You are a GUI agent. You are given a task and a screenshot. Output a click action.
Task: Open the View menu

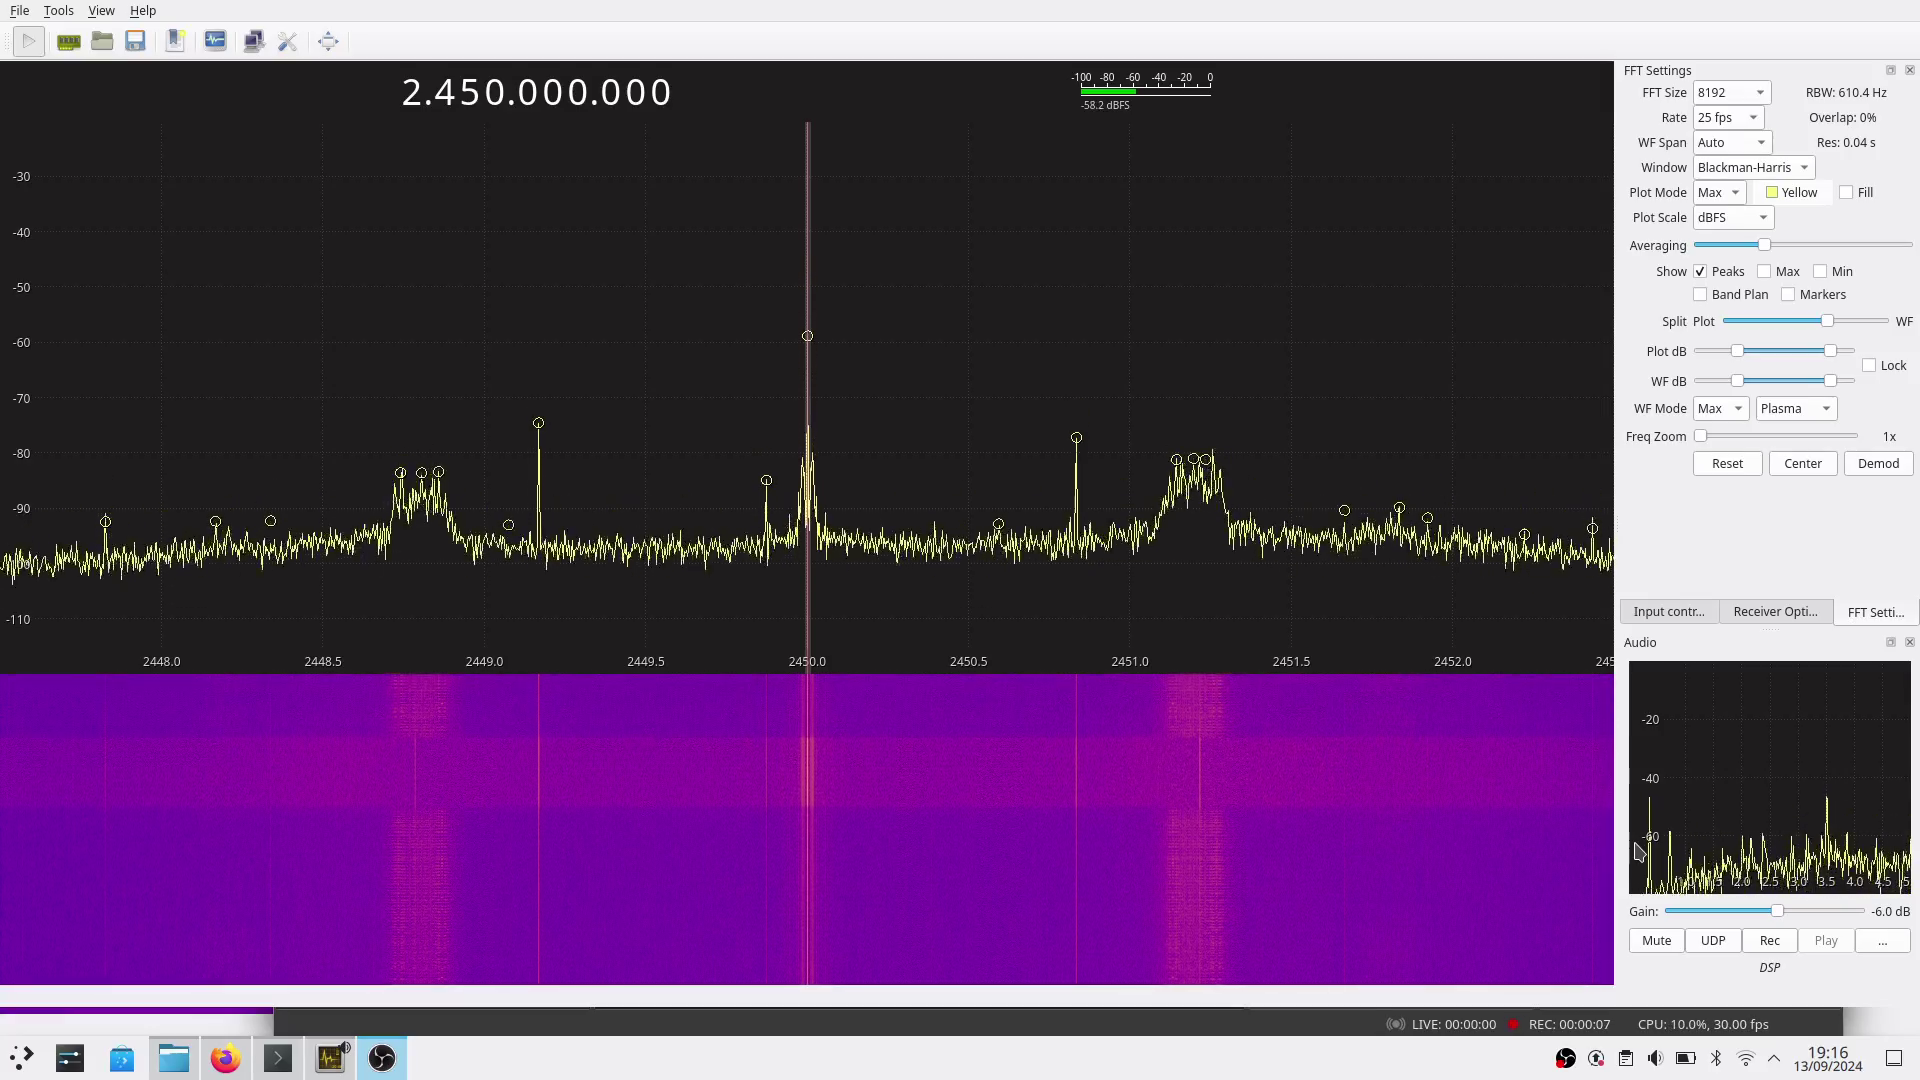[x=101, y=10]
